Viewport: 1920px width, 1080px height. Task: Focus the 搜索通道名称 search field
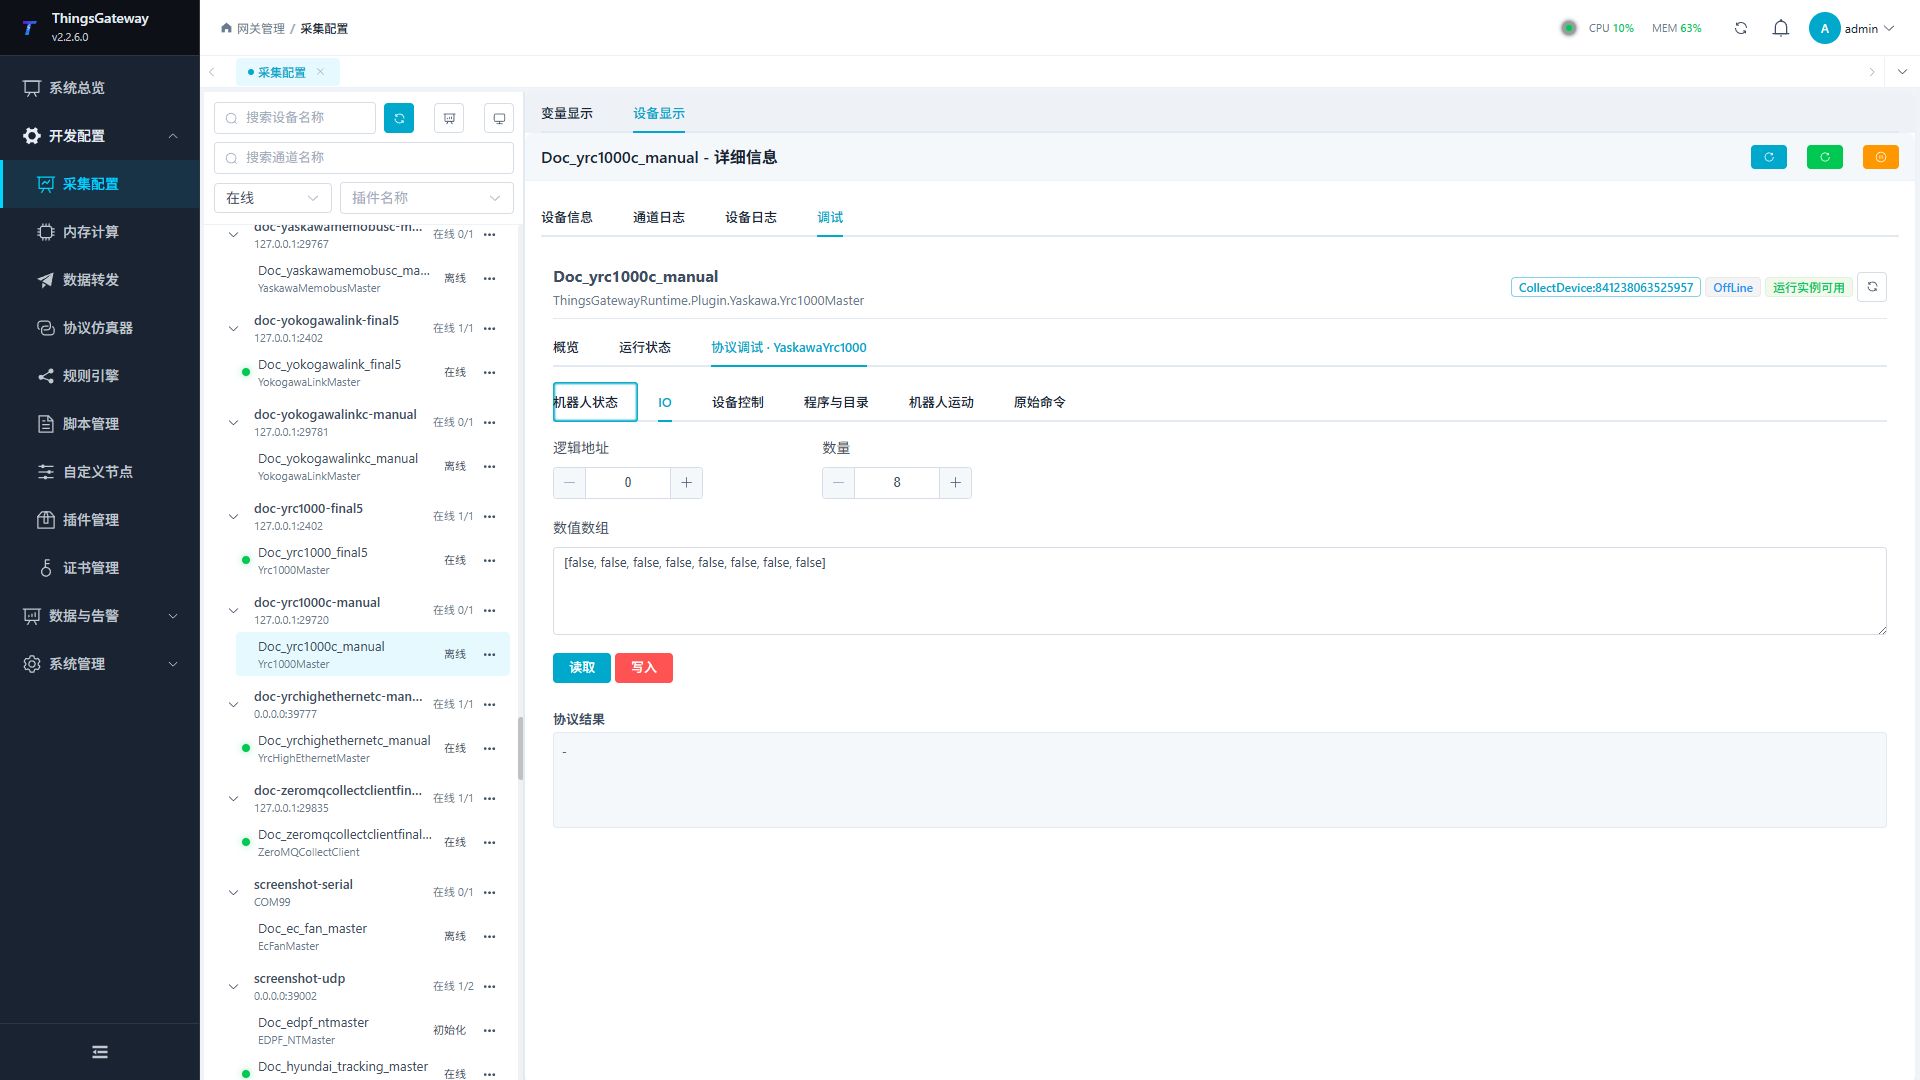pyautogui.click(x=364, y=158)
